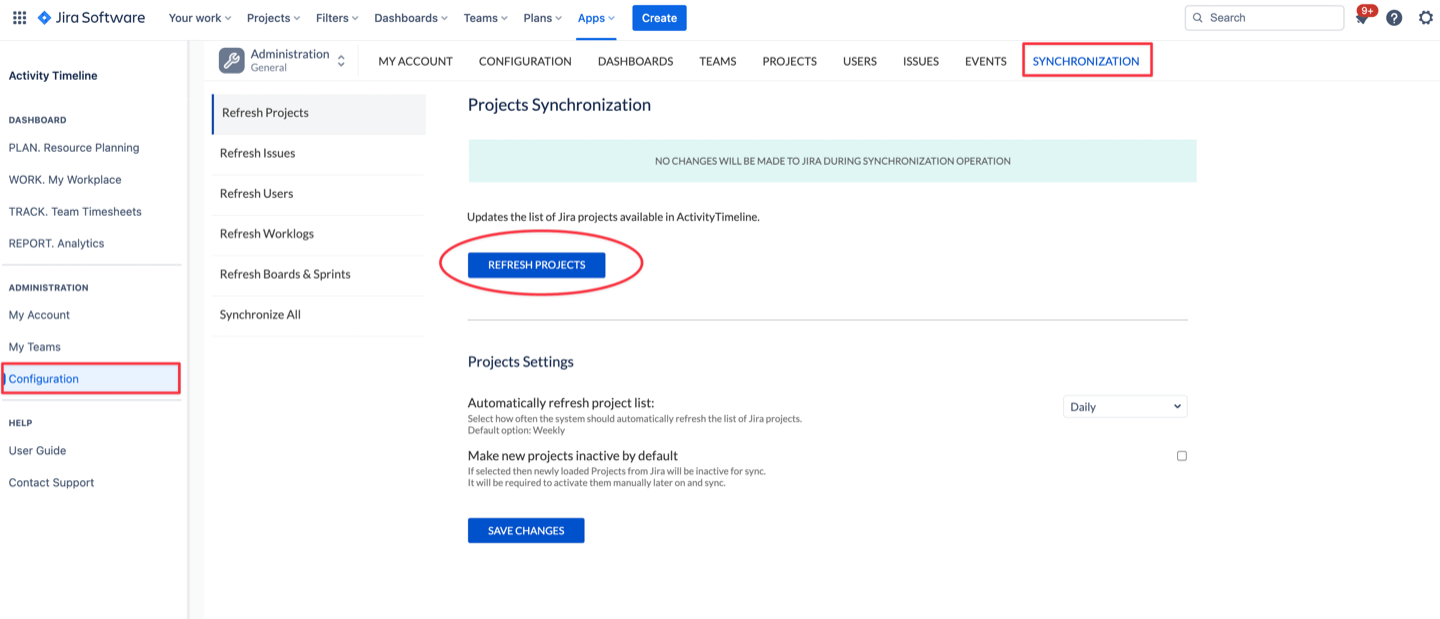Open Configuration in the left sidebar

[44, 379]
